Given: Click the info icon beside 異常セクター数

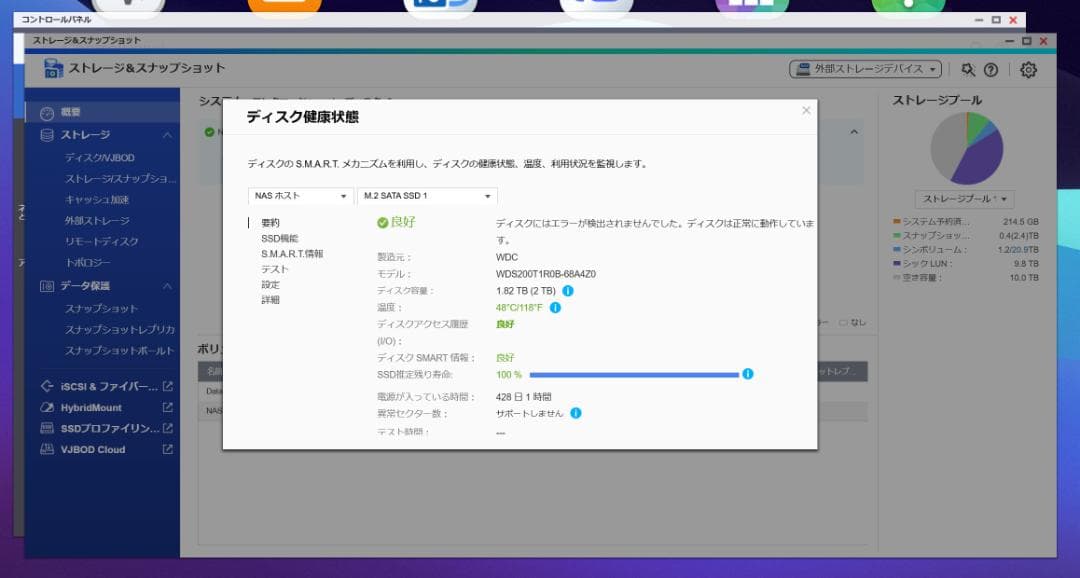Looking at the screenshot, I should click(576, 411).
